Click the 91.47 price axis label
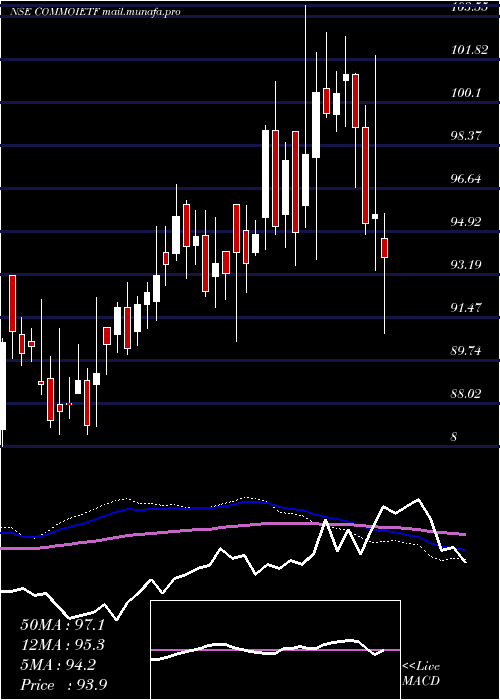Image resolution: width=500 pixels, height=700 pixels. click(x=467, y=308)
